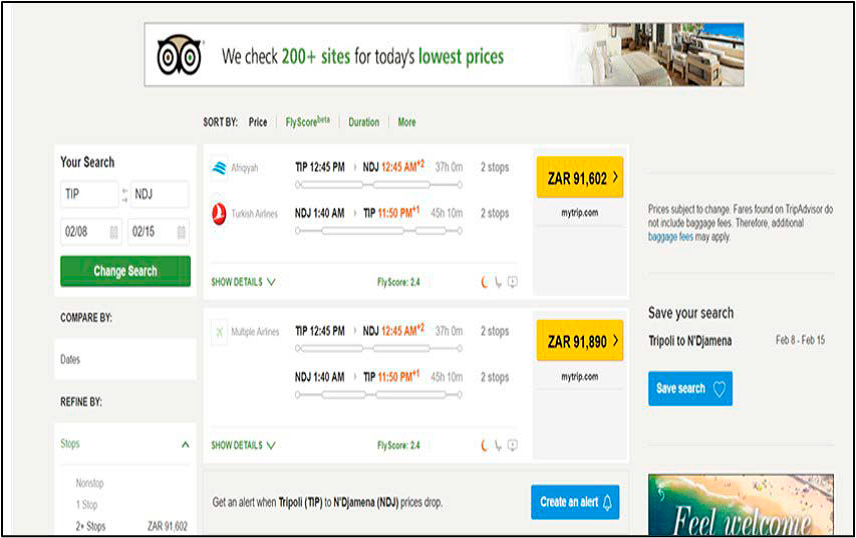The height and width of the screenshot is (538, 856).
Task: Click the Turkish Airlines logo
Action: click(x=220, y=213)
